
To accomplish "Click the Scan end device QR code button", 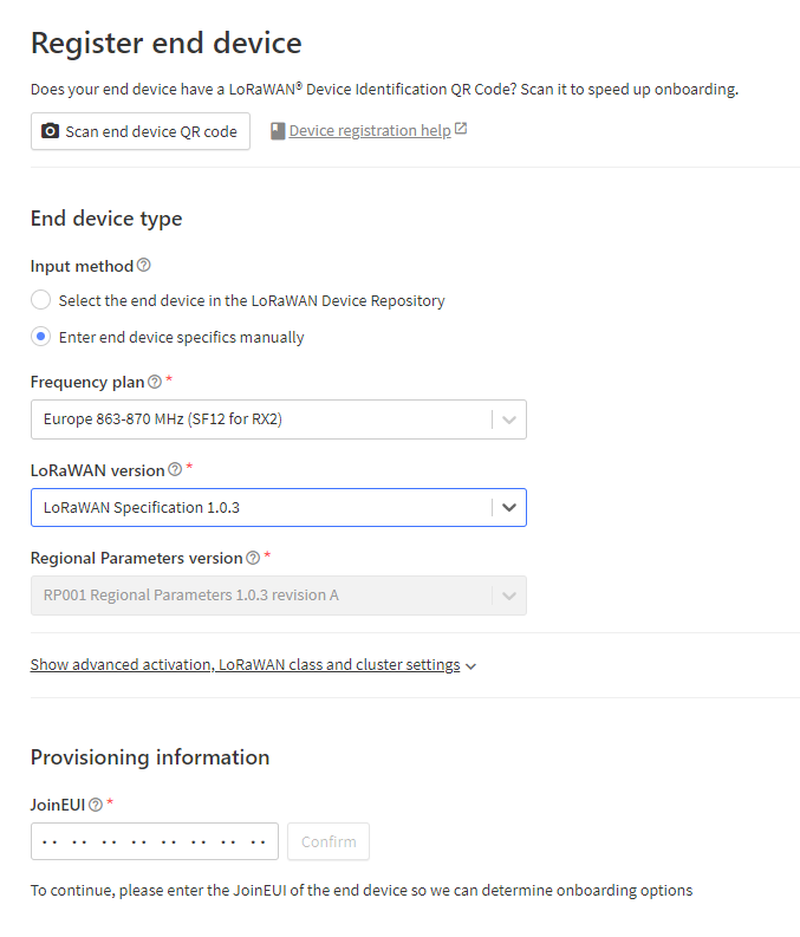I will click(x=140, y=131).
